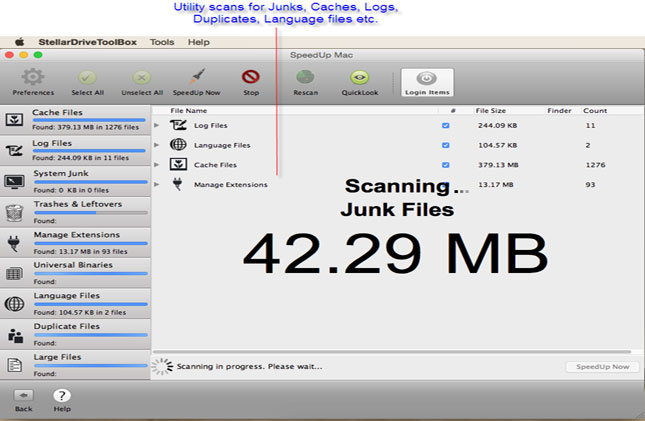The height and width of the screenshot is (421, 645).
Task: Select System Junk monitor icon
Action: (x=14, y=181)
